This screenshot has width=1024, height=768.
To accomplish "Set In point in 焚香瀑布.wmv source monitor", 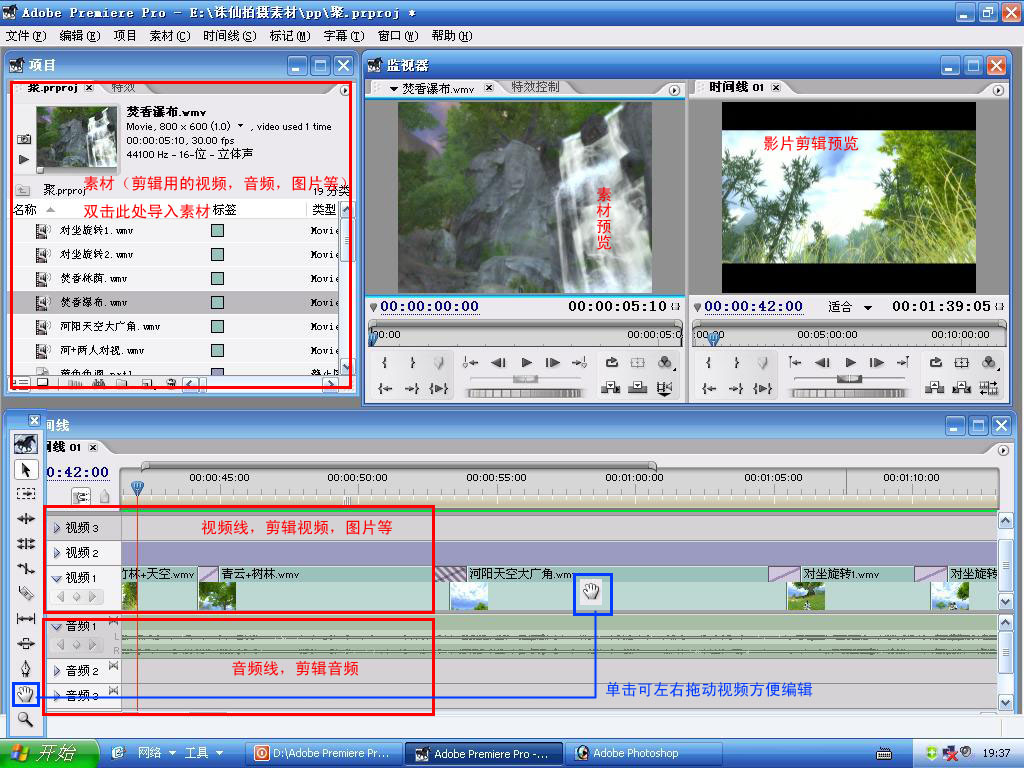I will pyautogui.click(x=385, y=362).
